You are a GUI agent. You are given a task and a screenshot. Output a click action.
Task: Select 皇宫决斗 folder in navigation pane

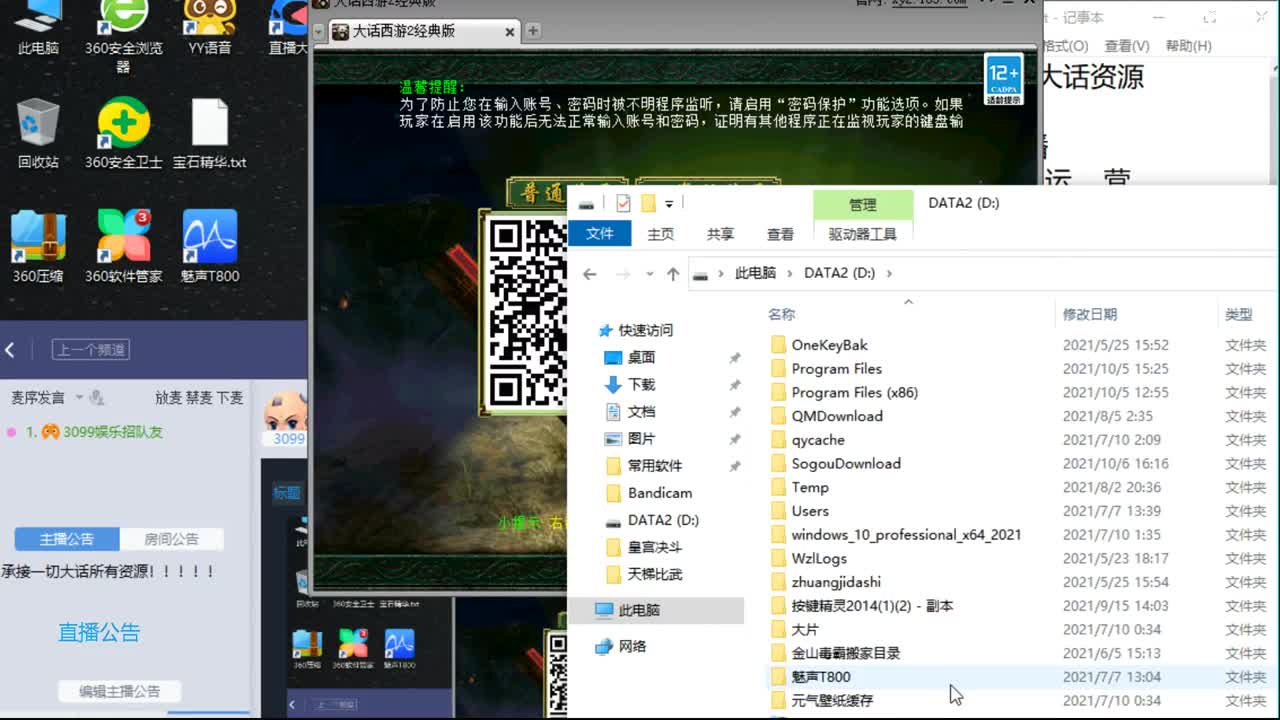pos(644,547)
